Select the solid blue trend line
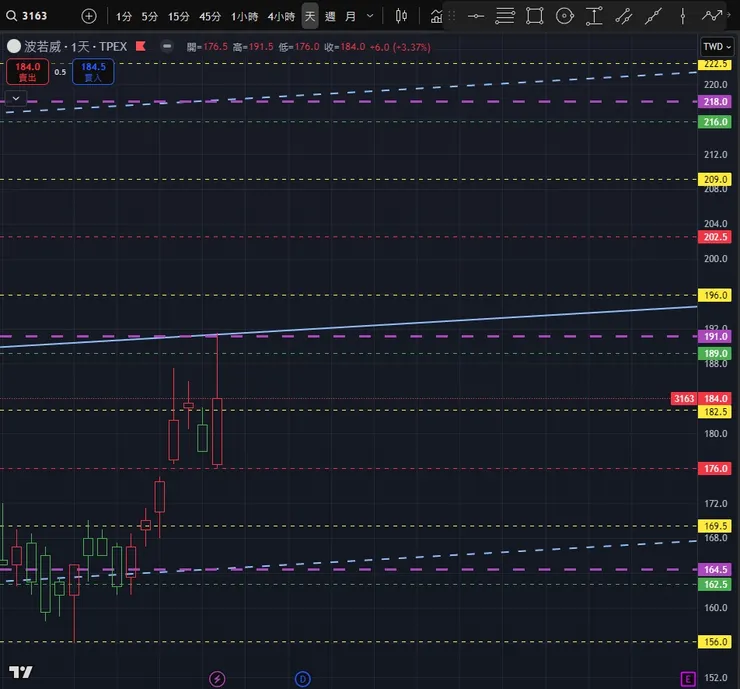The width and height of the screenshot is (740, 689). click(348, 327)
